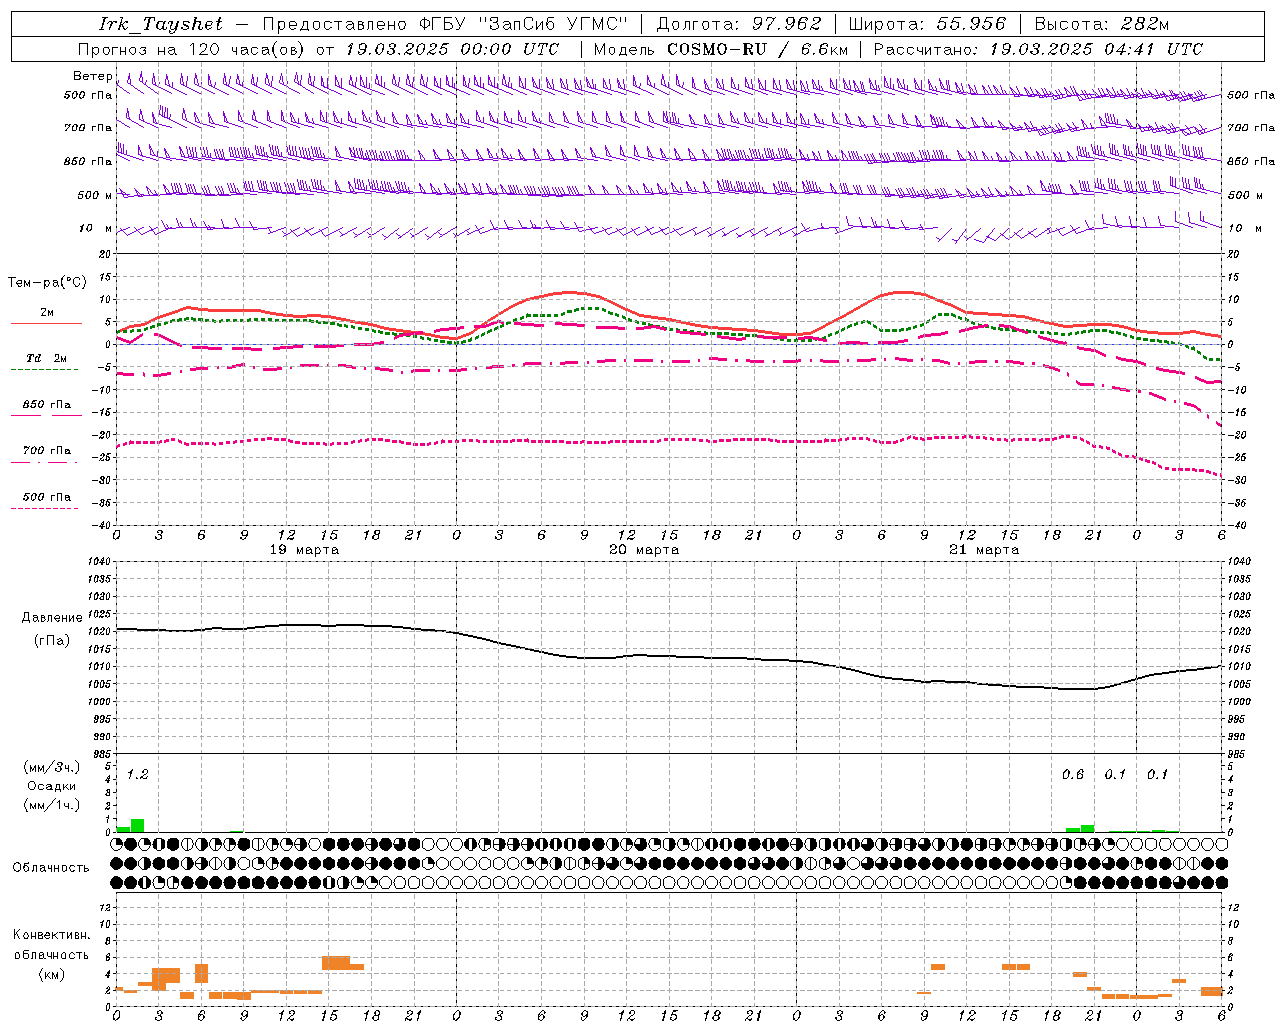
Task: Click the Конвективн. label
Action: point(52,935)
